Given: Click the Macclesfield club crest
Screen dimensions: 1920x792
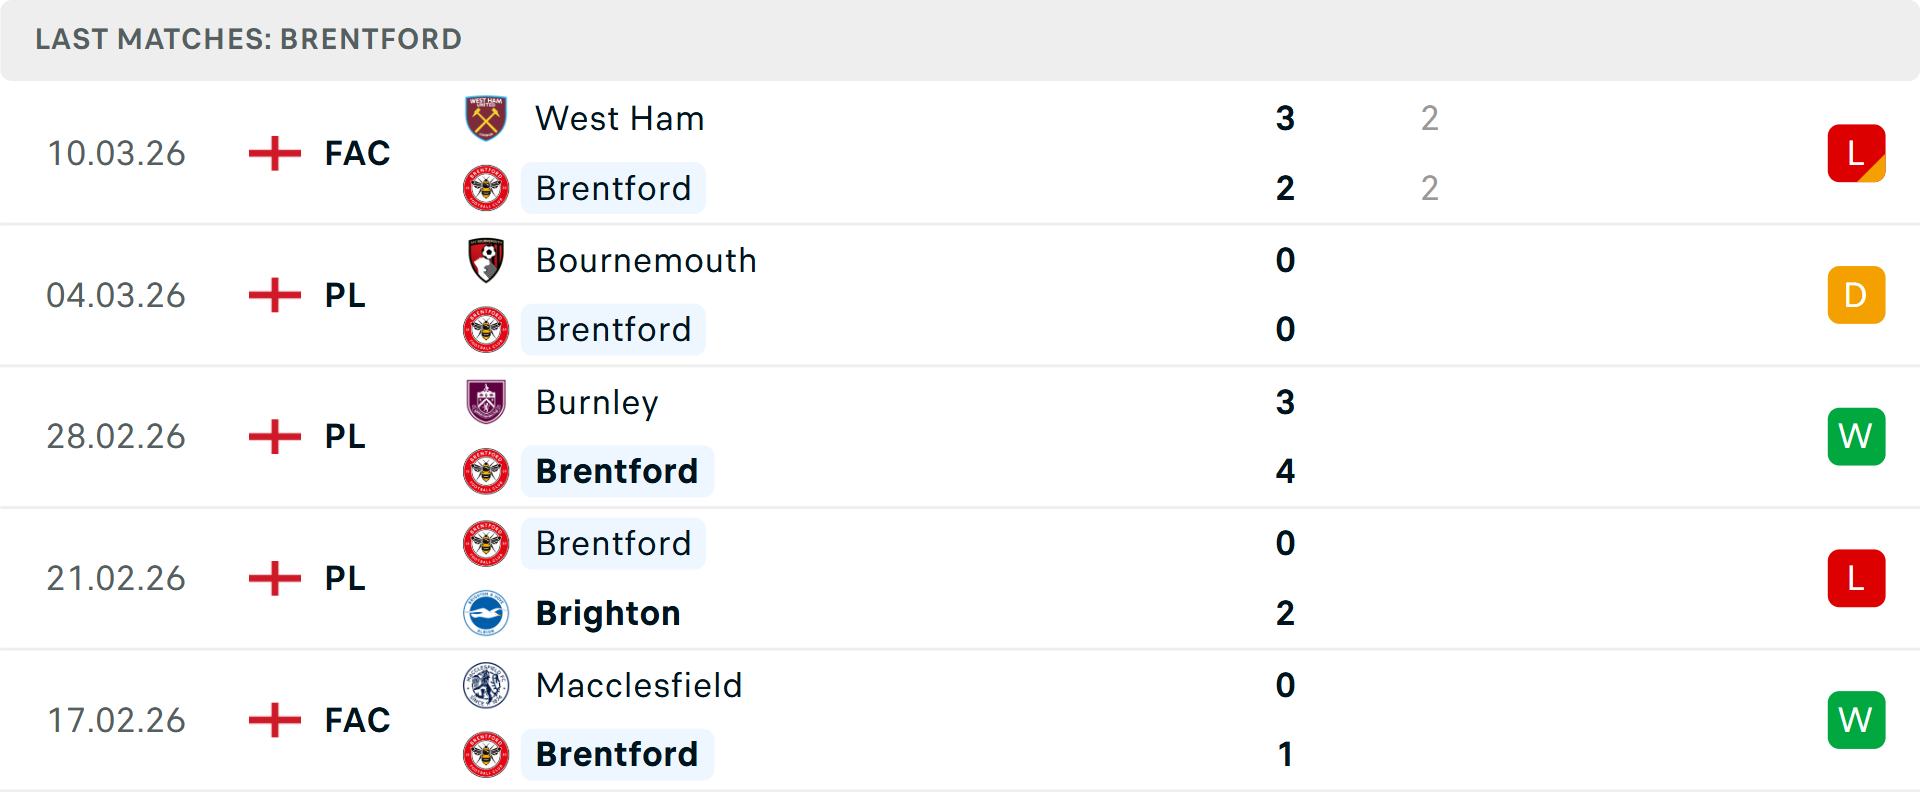Looking at the screenshot, I should click(x=486, y=686).
